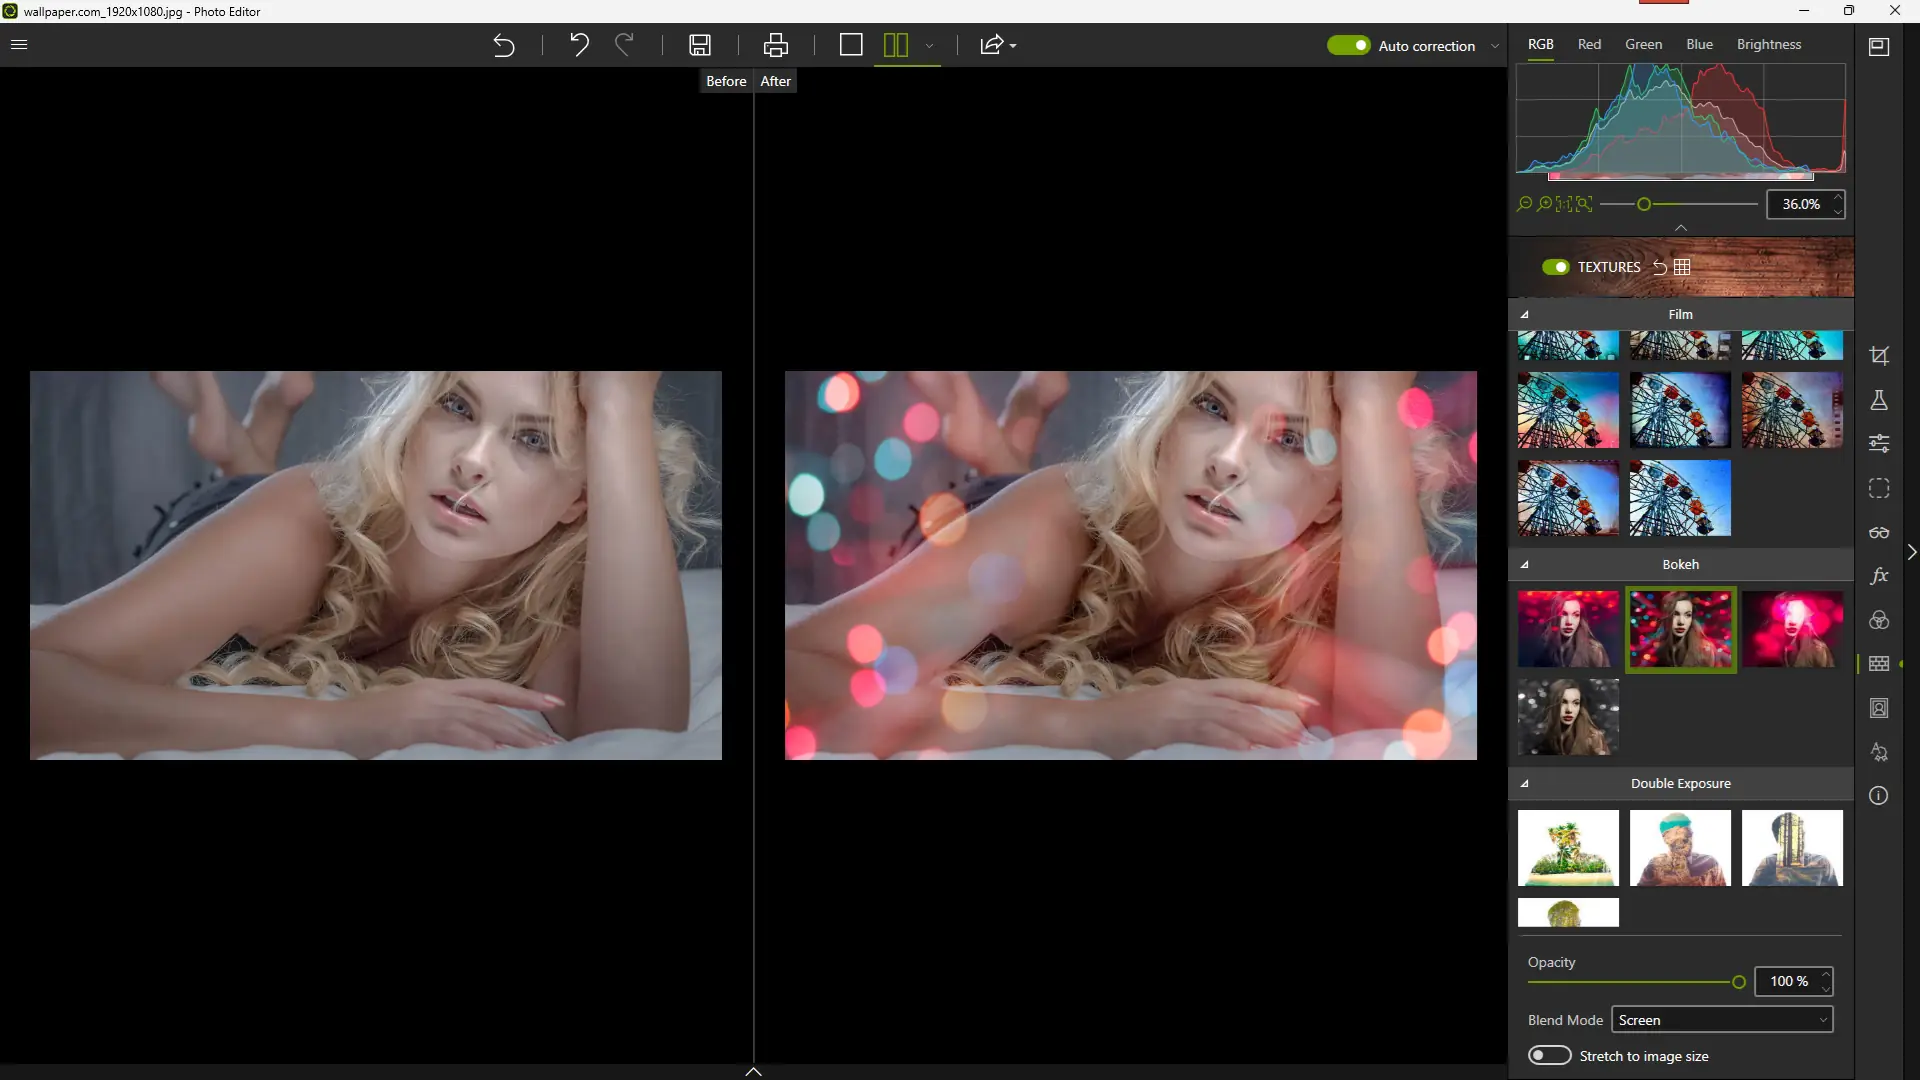Click the After label button

(775, 81)
